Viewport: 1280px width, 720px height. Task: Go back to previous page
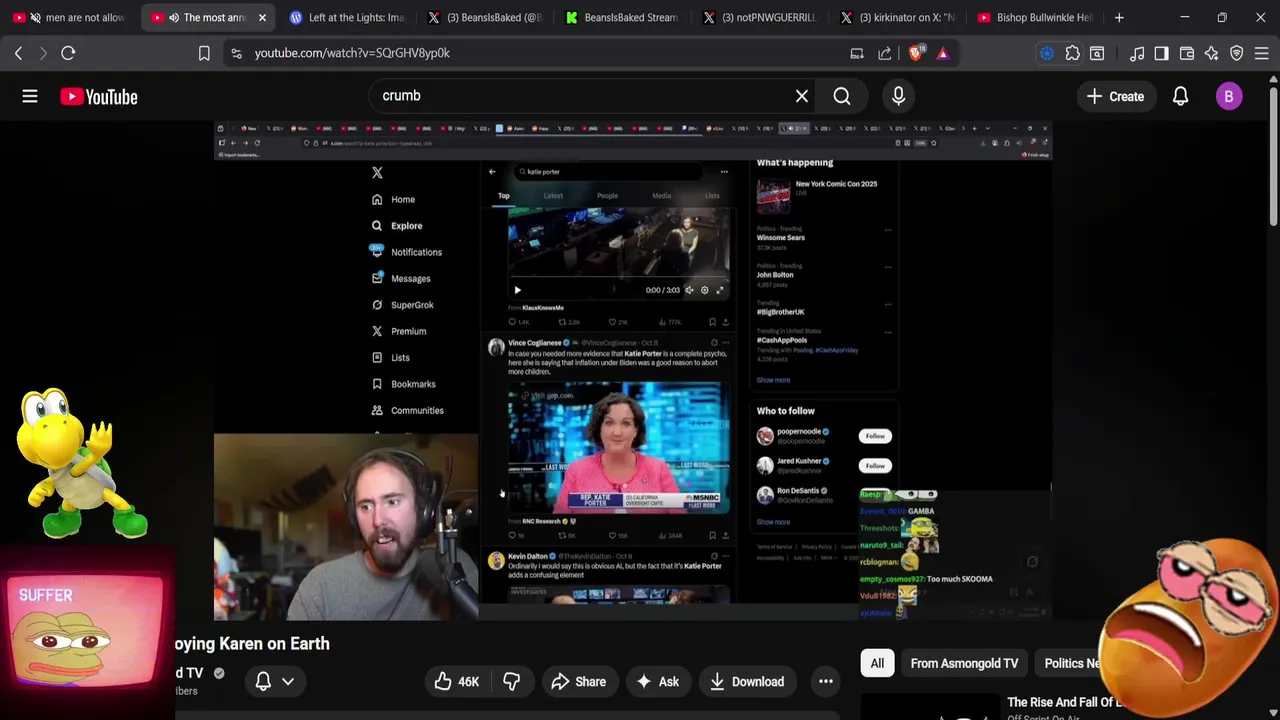tap(18, 53)
